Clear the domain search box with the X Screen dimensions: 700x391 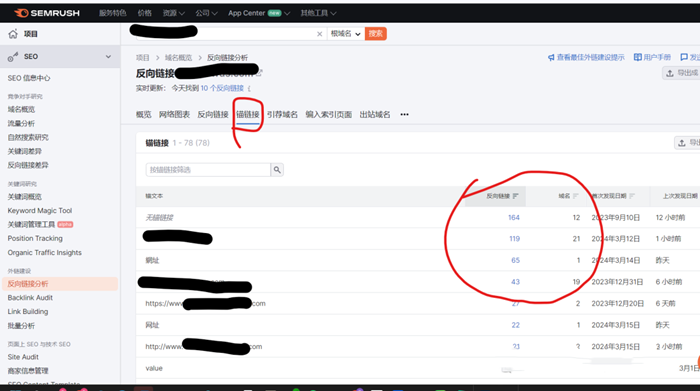319,34
